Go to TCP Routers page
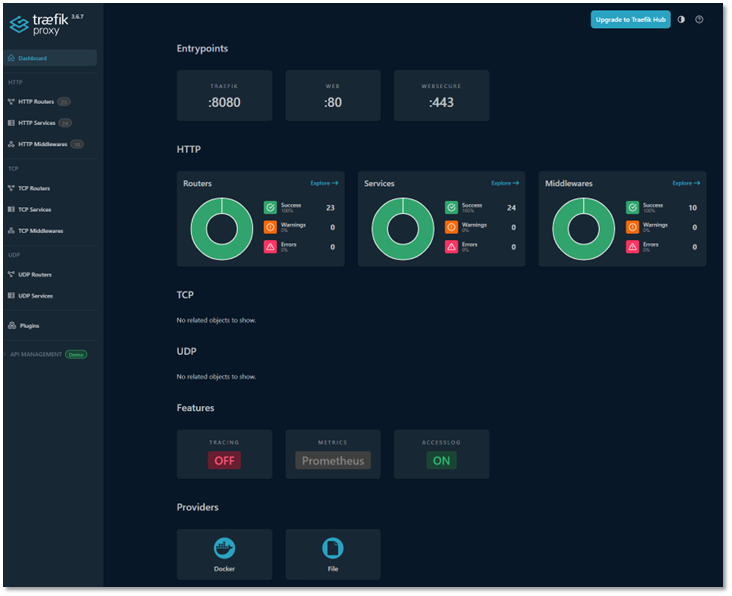Image resolution: width=732 pixels, height=596 pixels. tap(29, 189)
